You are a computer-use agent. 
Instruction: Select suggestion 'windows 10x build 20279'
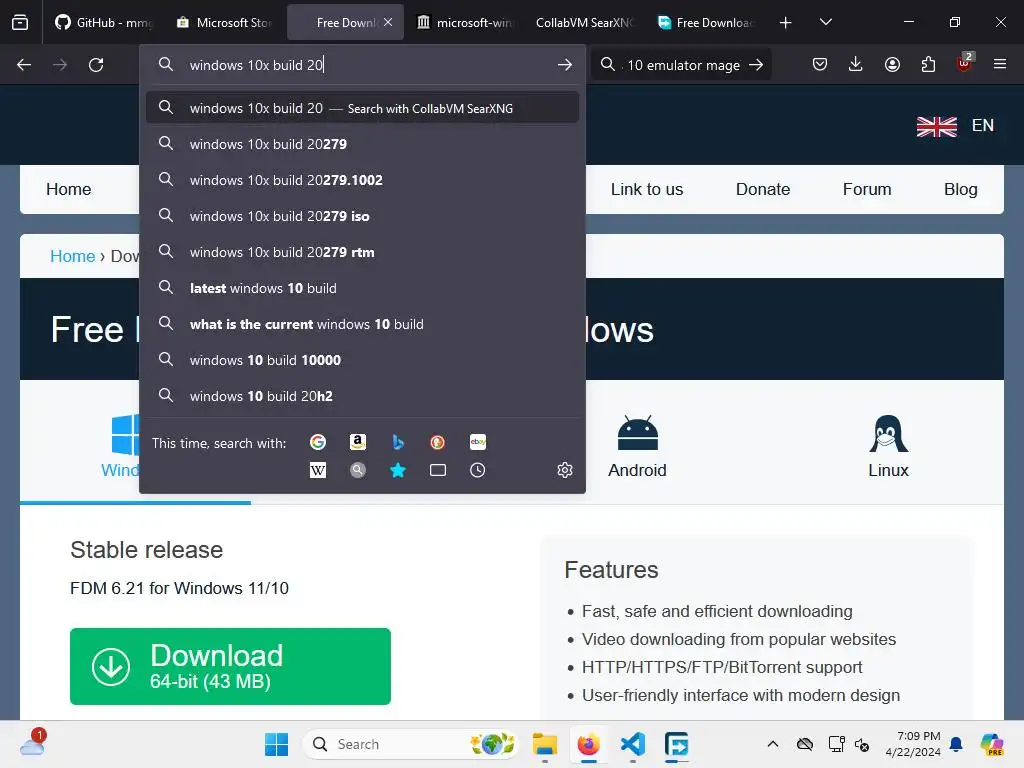(362, 144)
